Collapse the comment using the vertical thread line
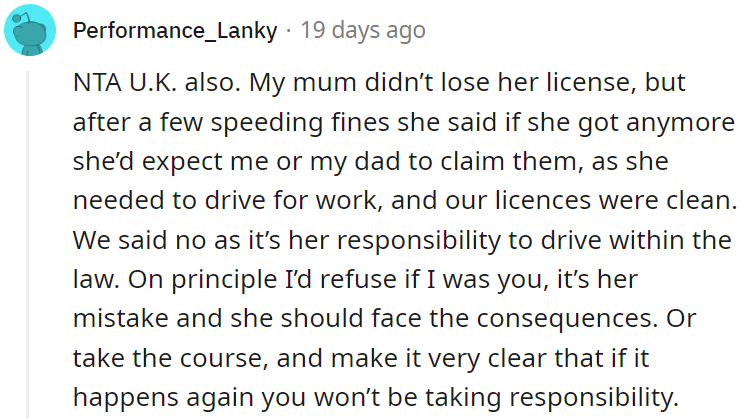This screenshot has height=419, width=741. 29,240
